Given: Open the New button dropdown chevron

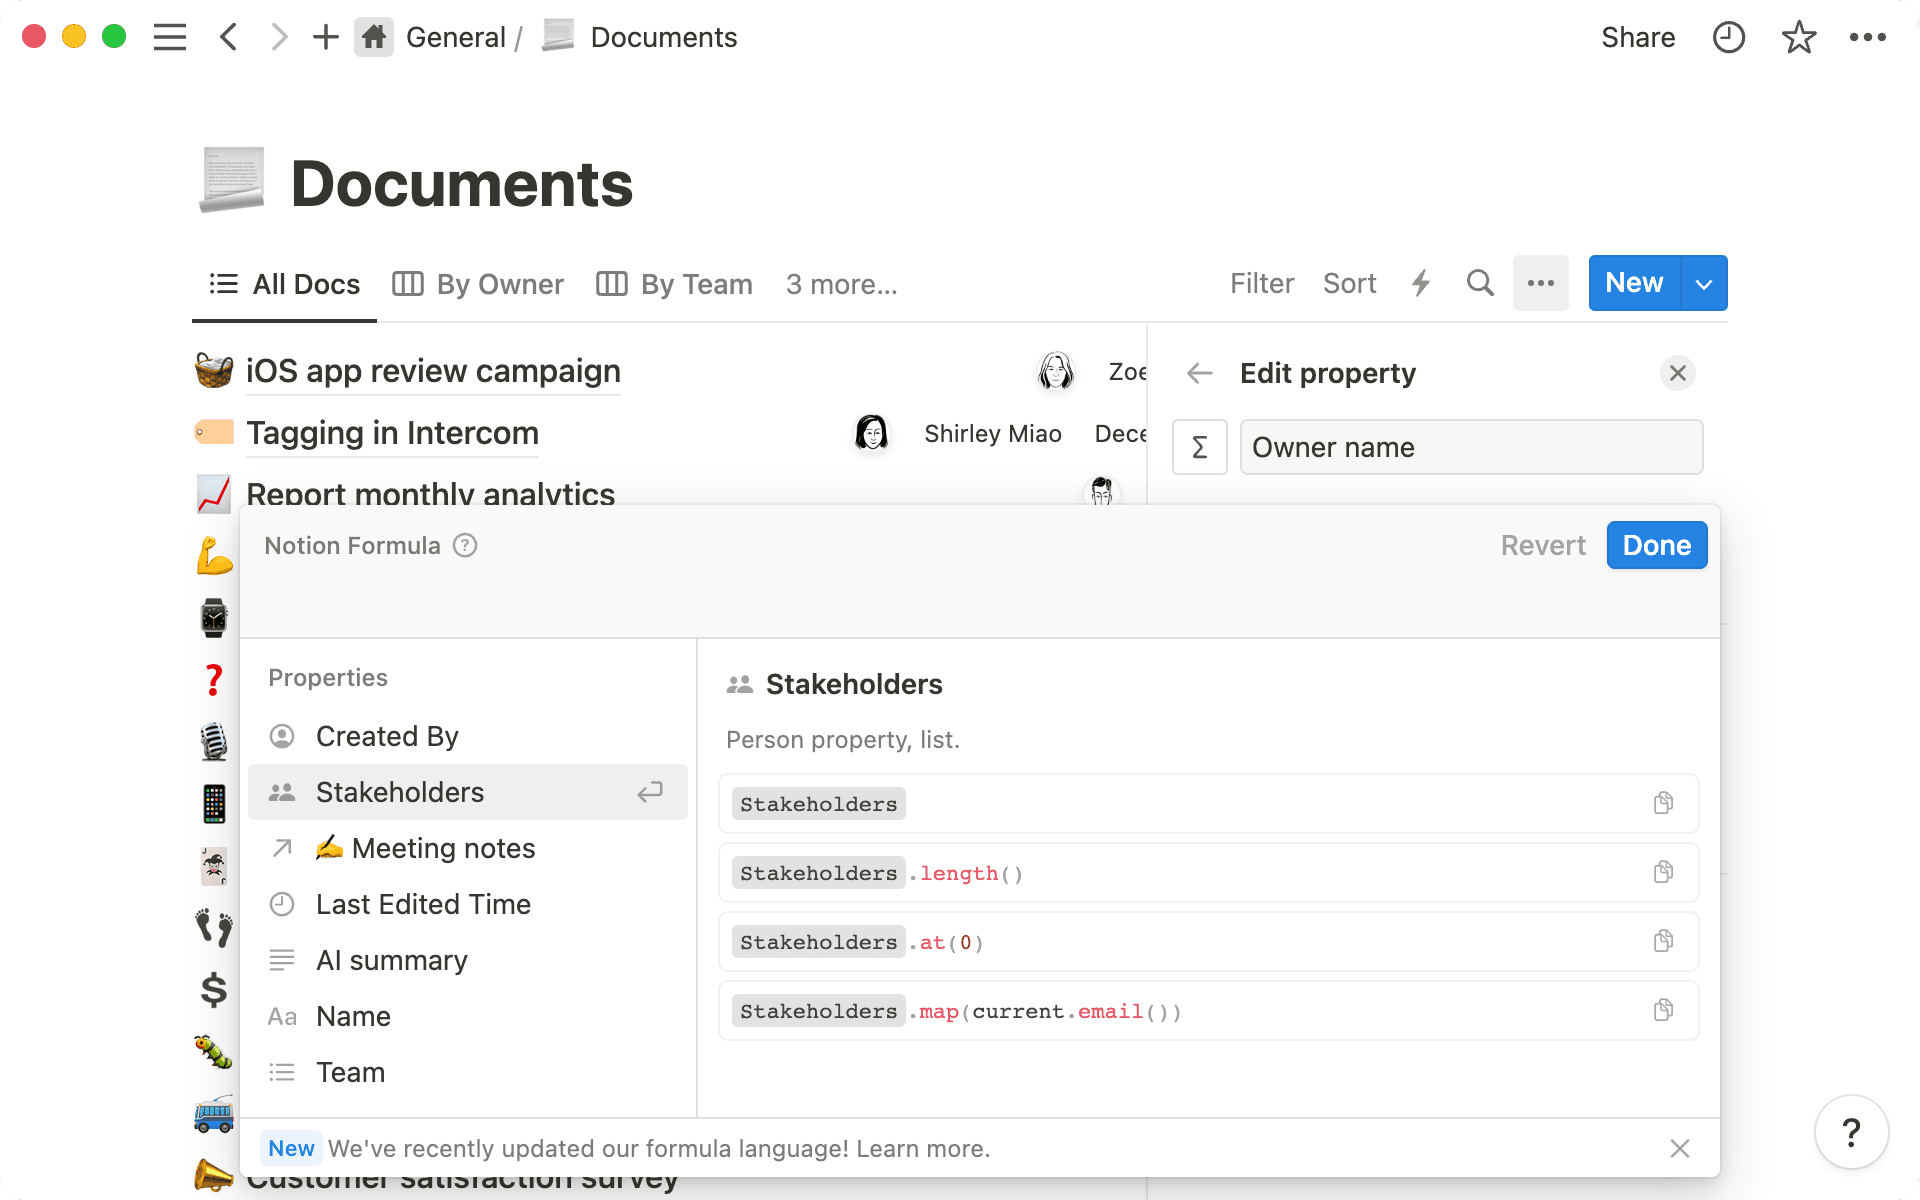Looking at the screenshot, I should coord(1702,283).
